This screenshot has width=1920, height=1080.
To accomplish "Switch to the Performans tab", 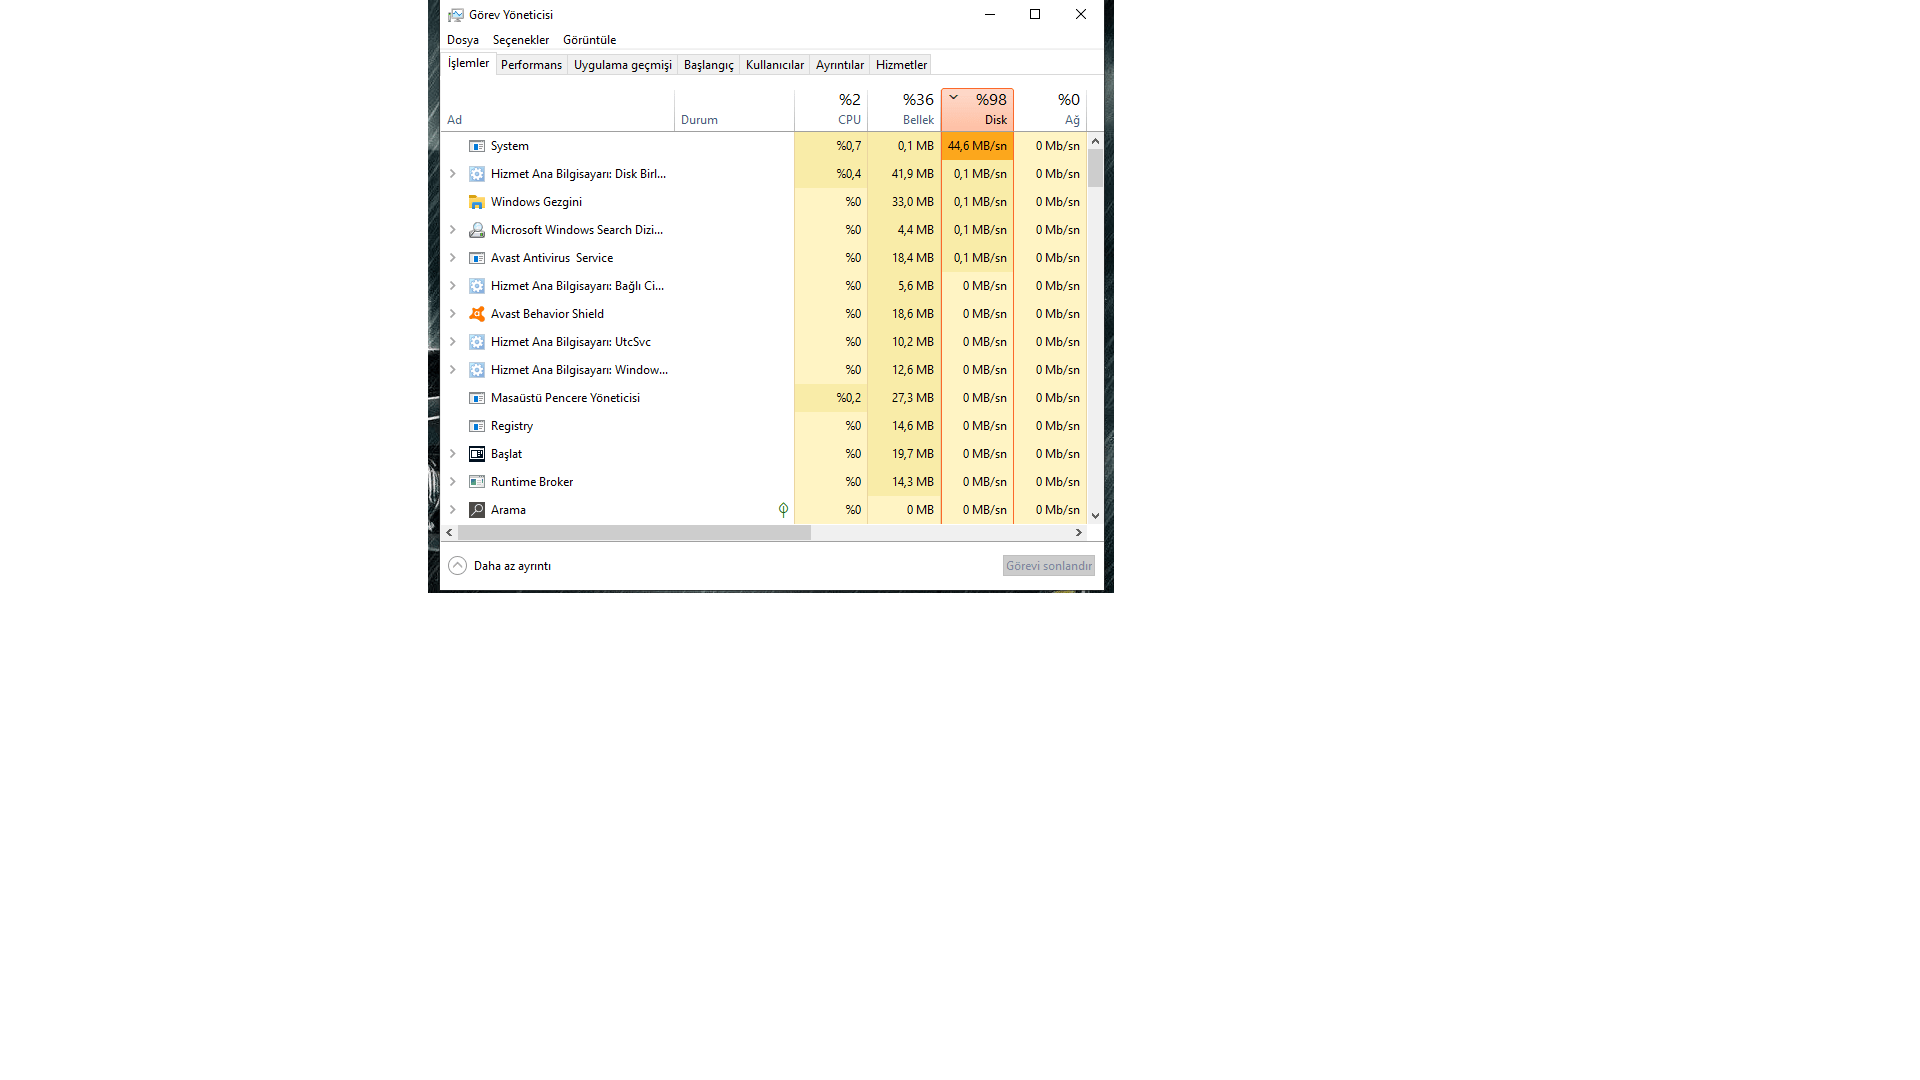I will (531, 65).
